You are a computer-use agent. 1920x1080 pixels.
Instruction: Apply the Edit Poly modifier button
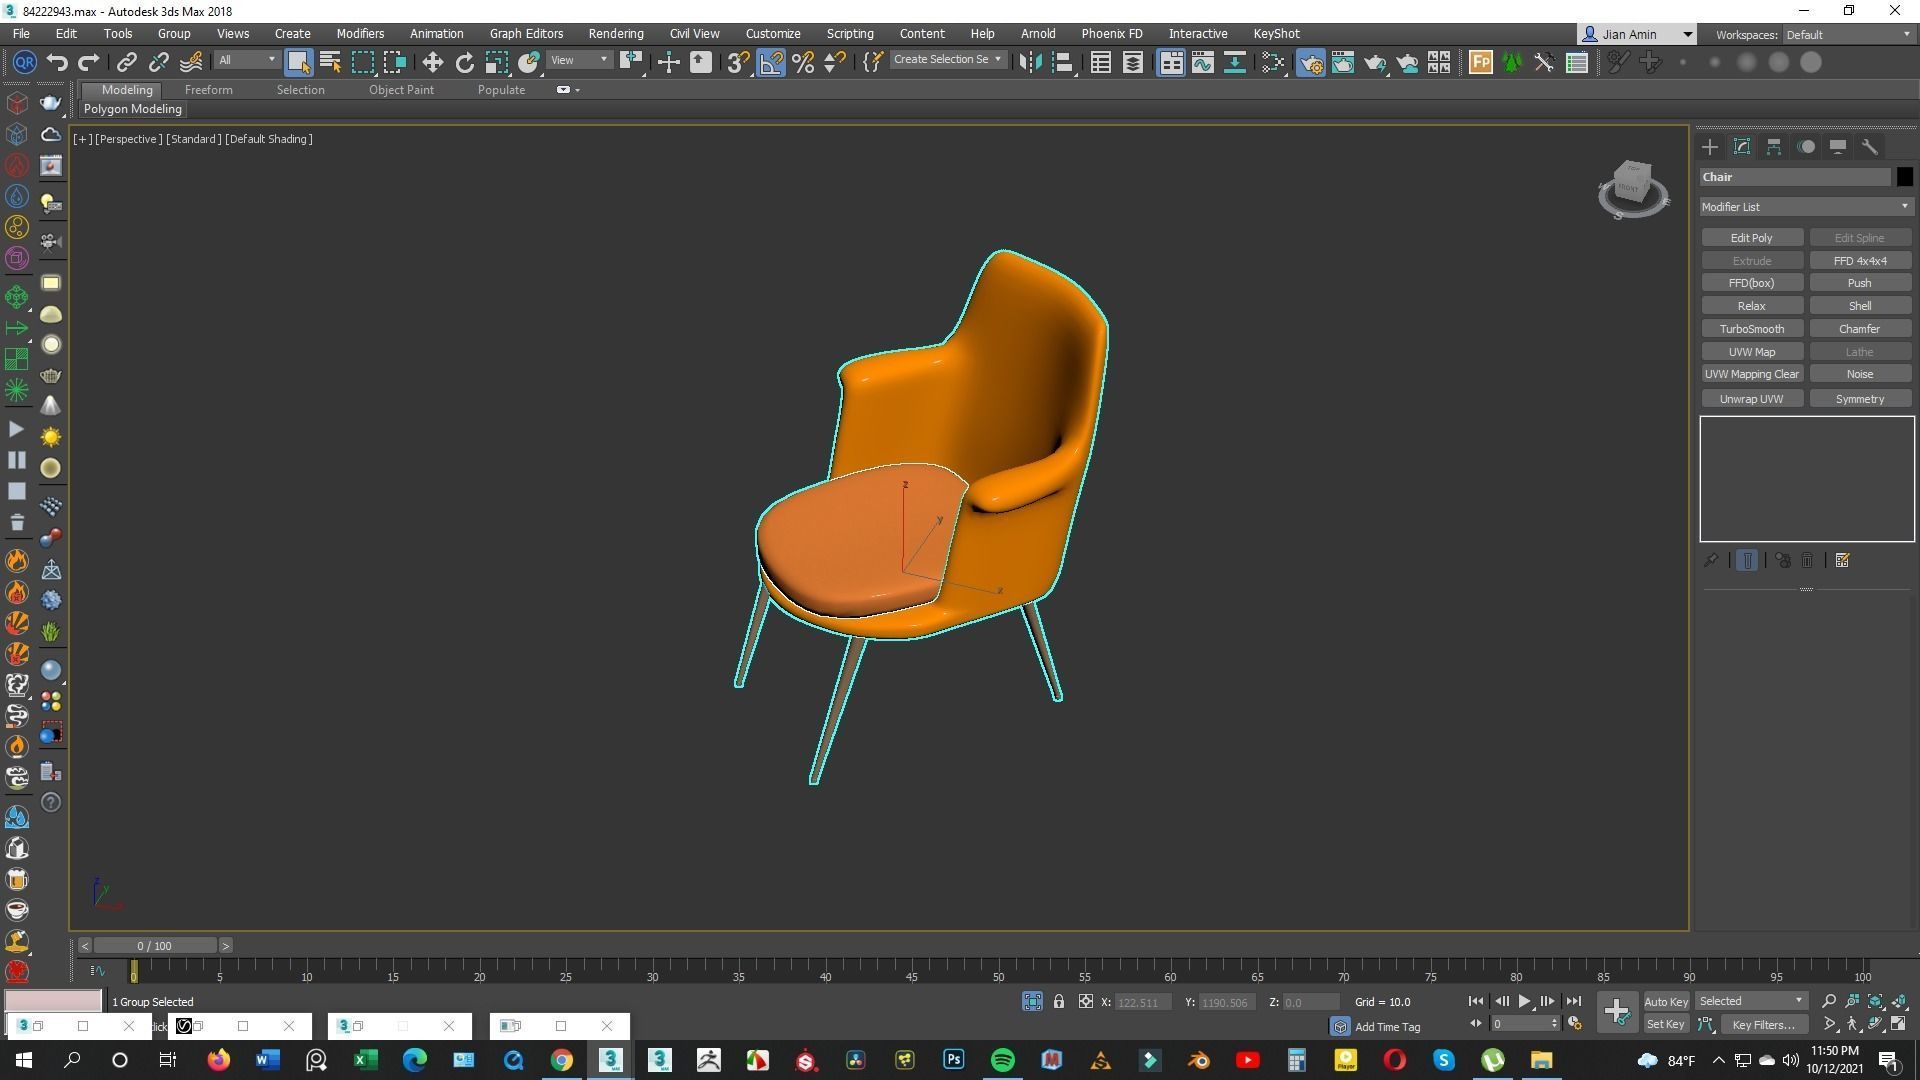1752,238
